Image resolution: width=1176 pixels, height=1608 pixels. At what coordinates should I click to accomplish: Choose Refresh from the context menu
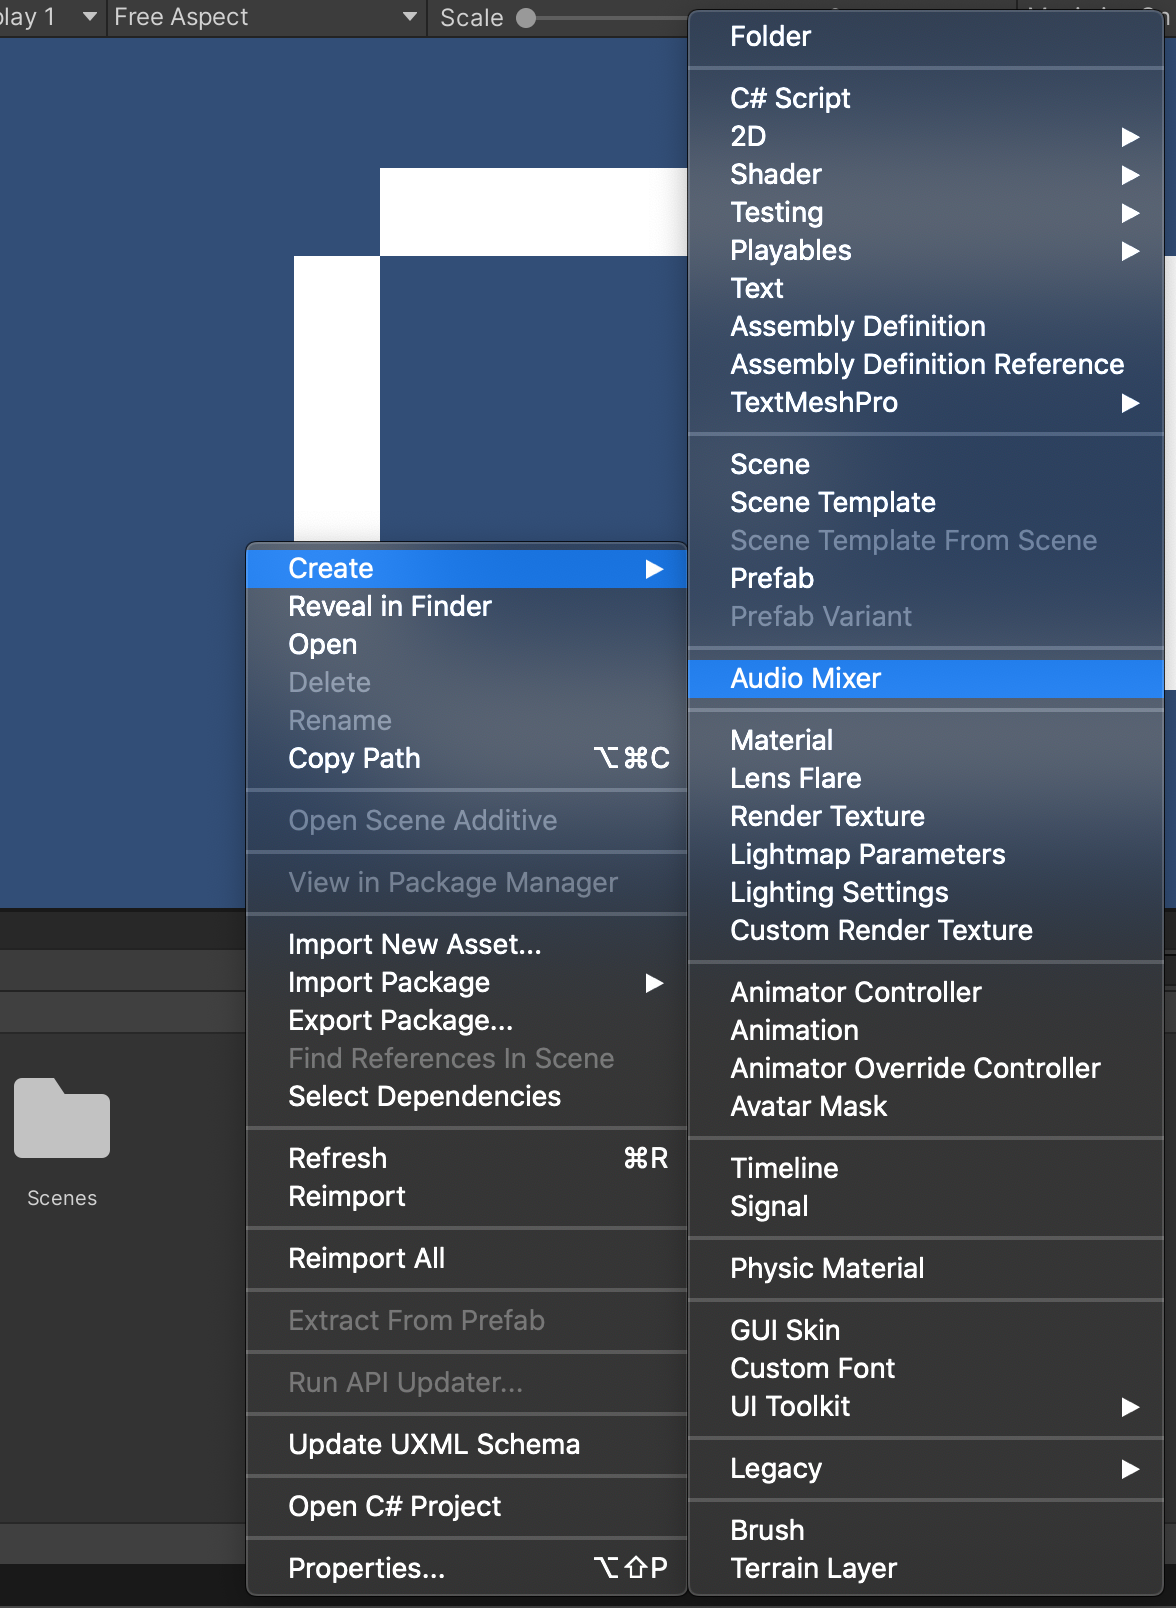pyautogui.click(x=466, y=1158)
